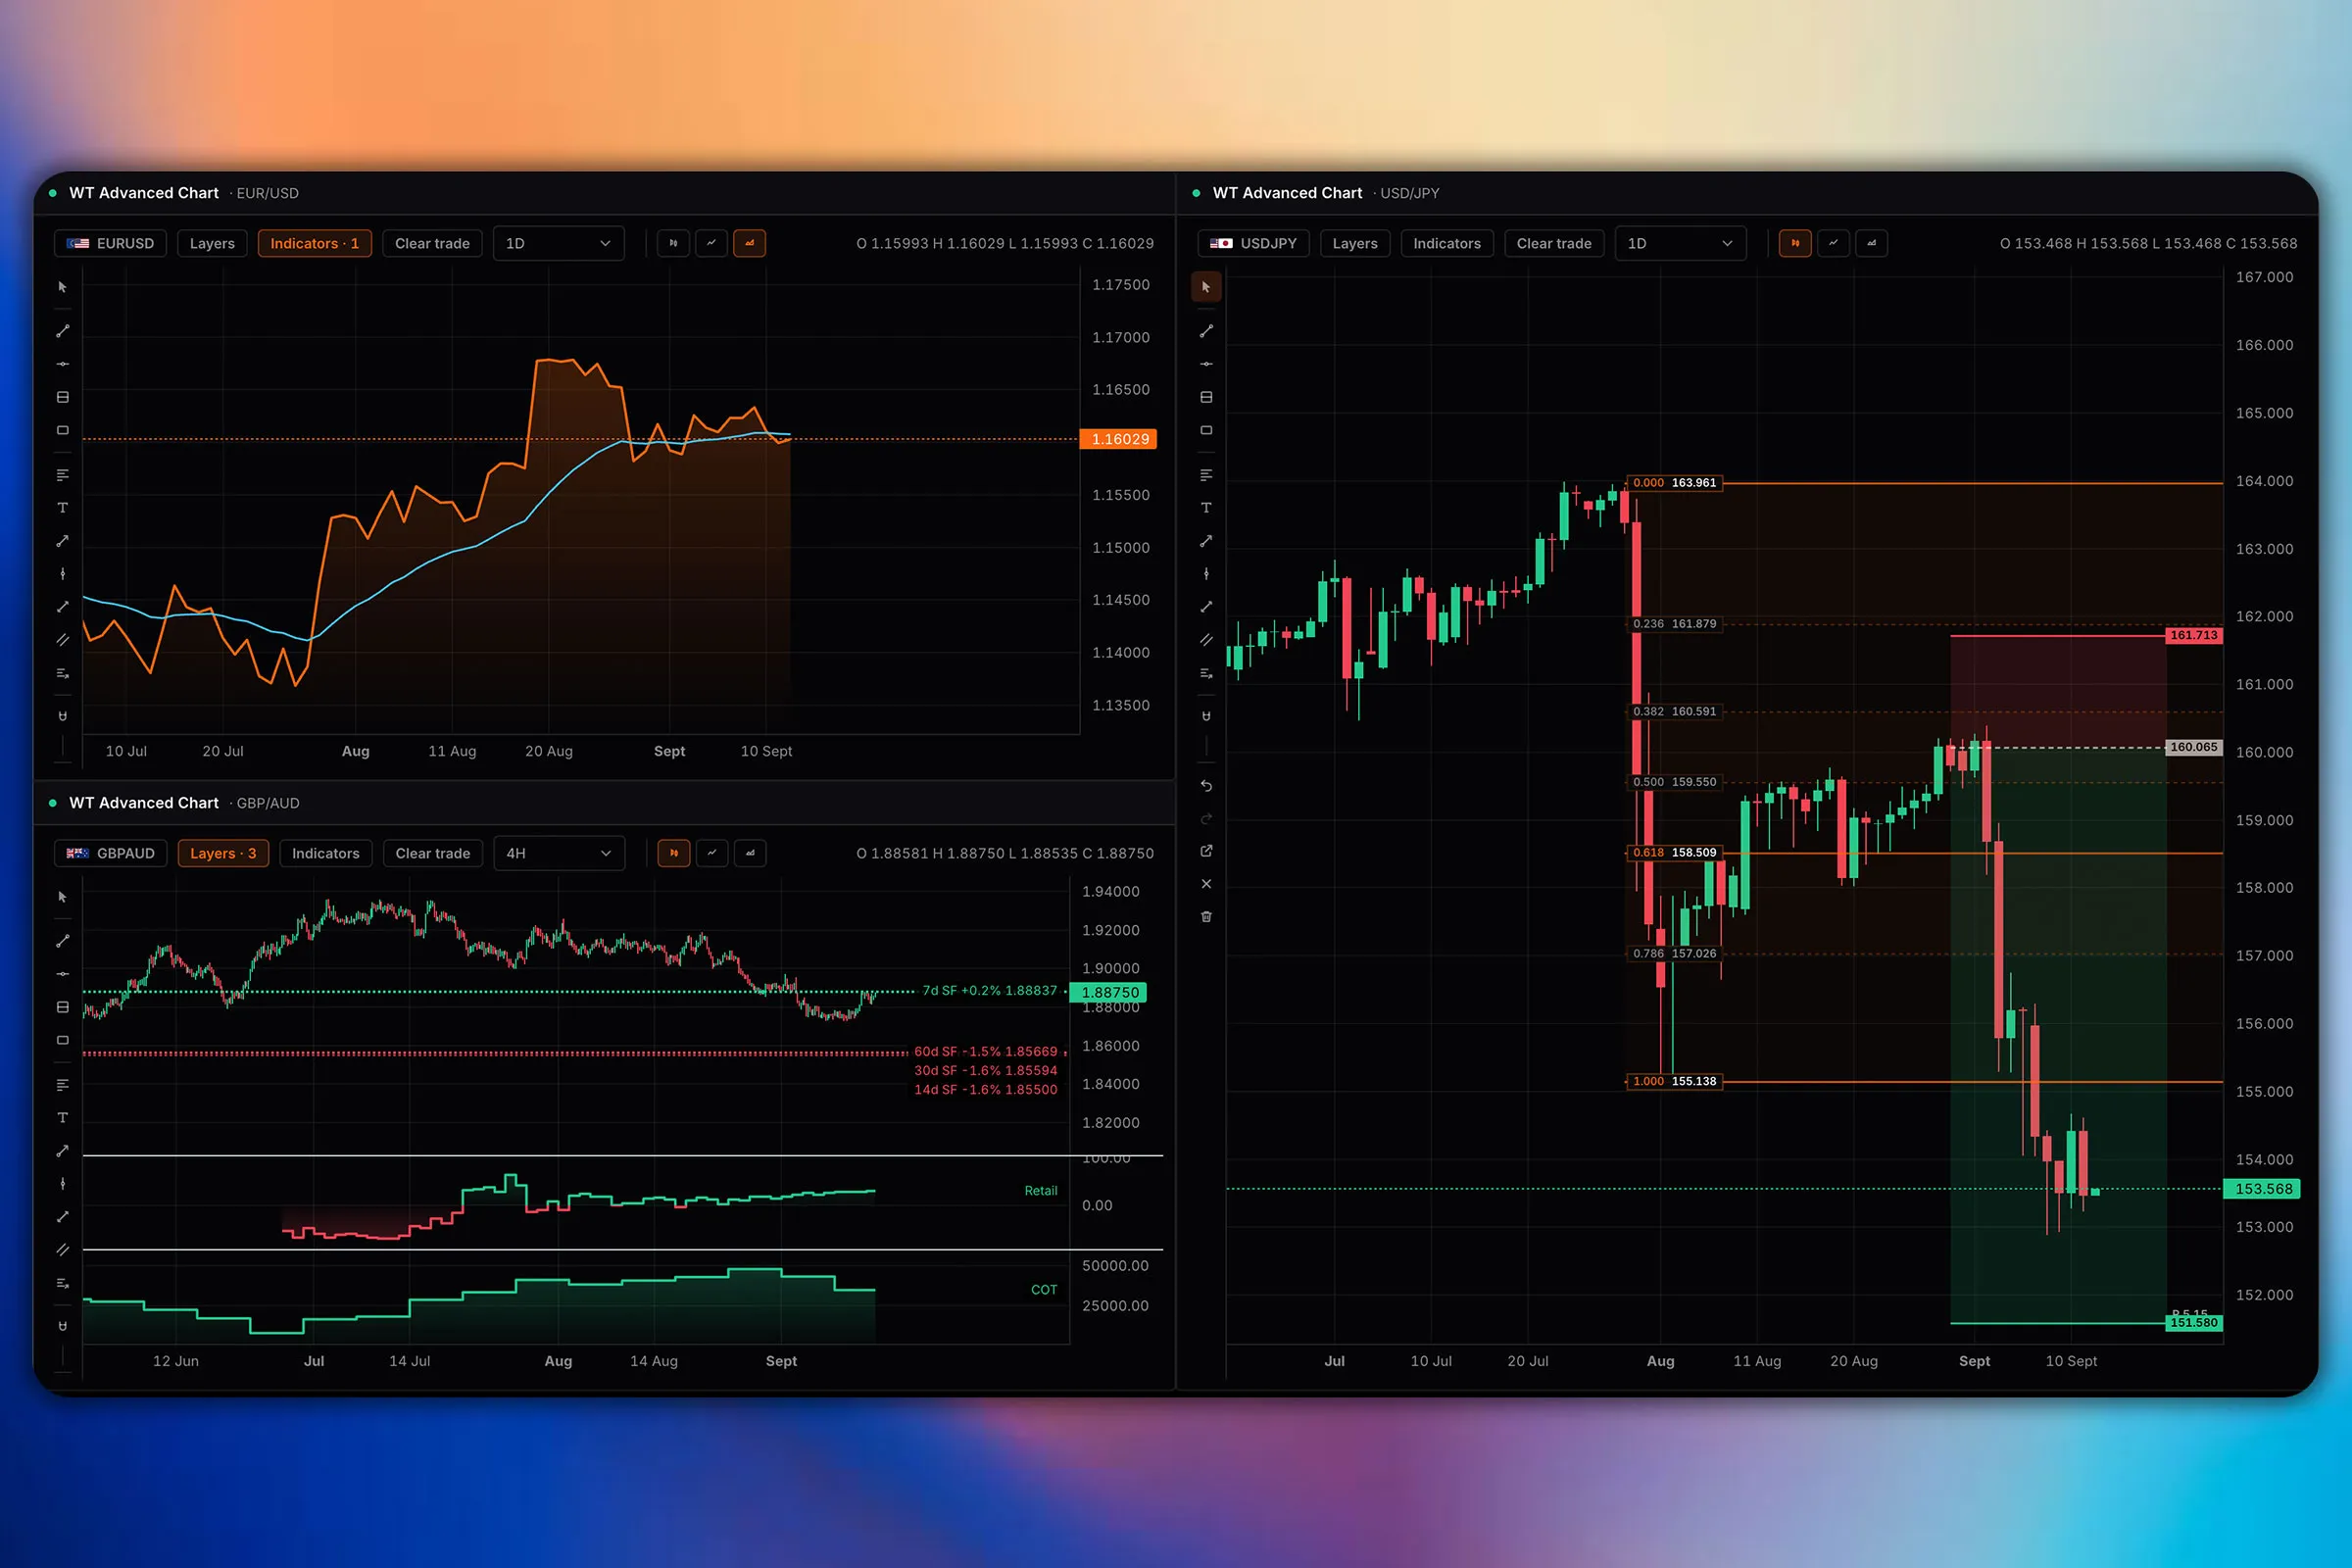This screenshot has height=1568, width=2352.
Task: Click the Fibonacci 0.000 163.961 level label
Action: pos(1675,483)
